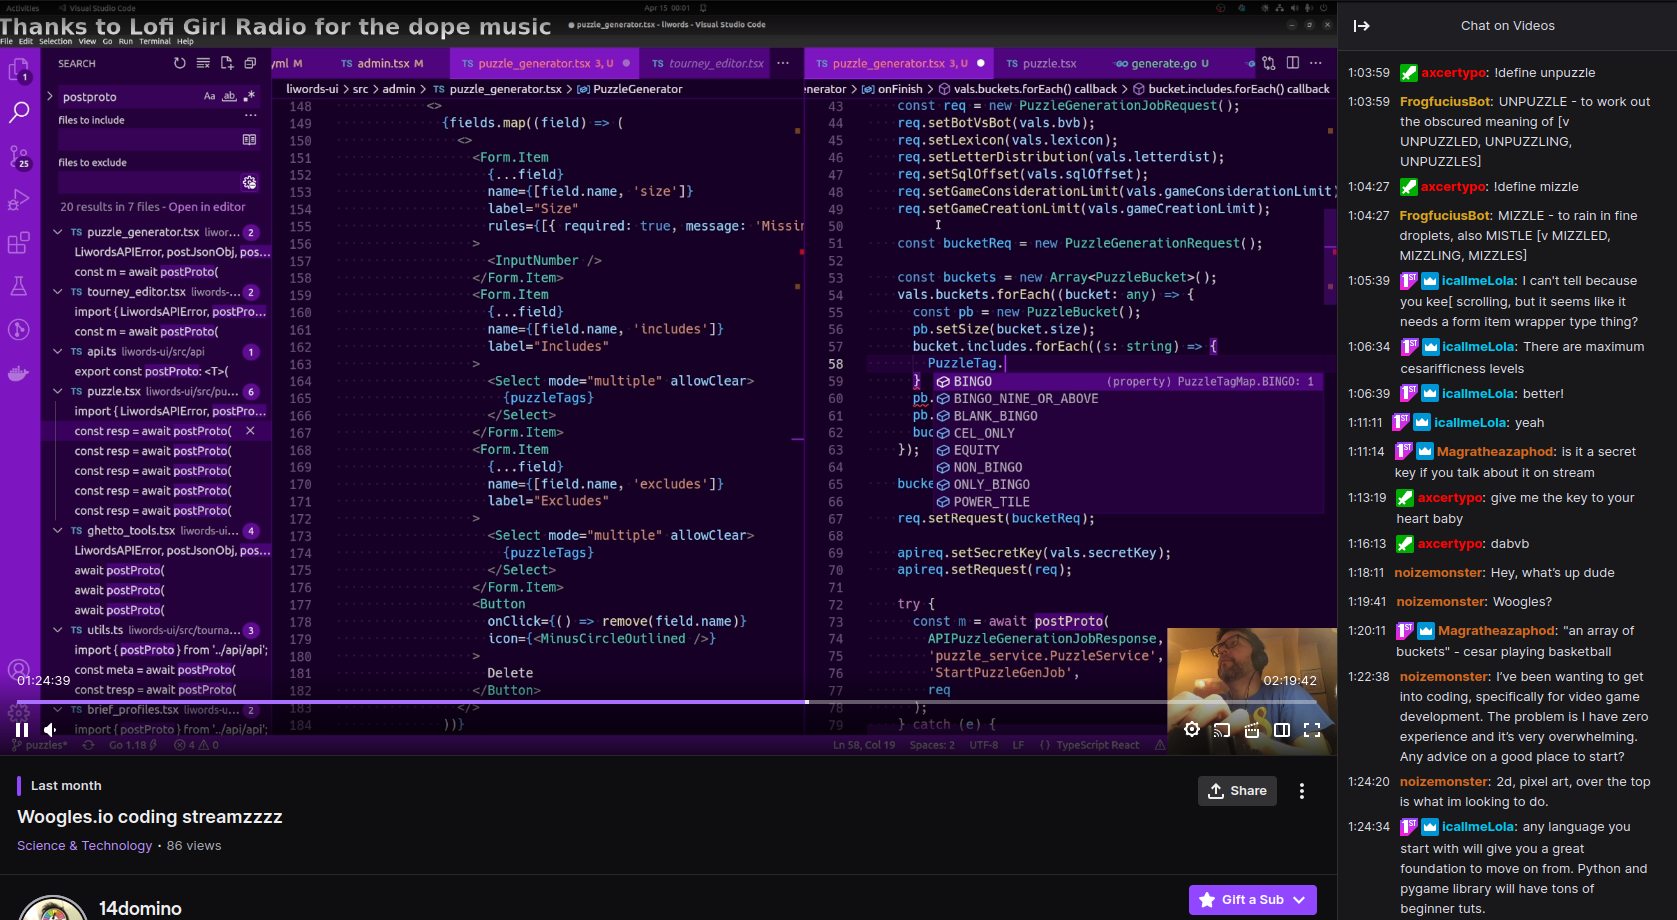The width and height of the screenshot is (1677, 920).
Task: Collapse puzzle_generator.tsx search results
Action: (58, 232)
